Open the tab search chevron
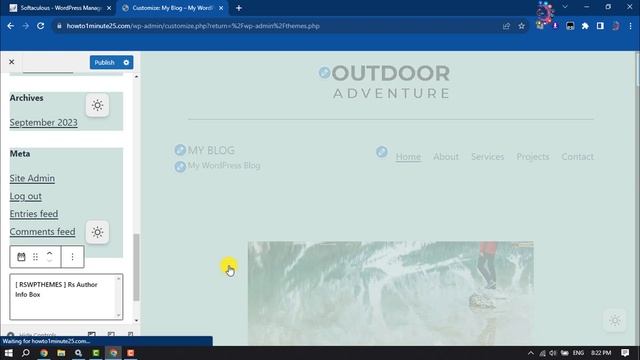 (565, 7)
